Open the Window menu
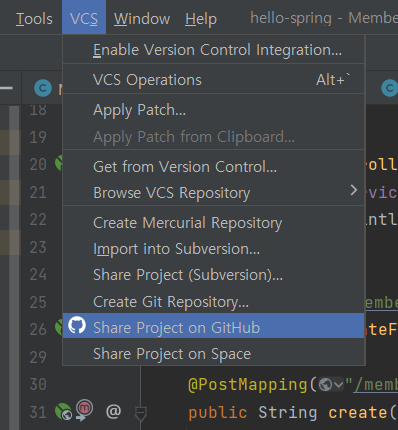 [142, 19]
